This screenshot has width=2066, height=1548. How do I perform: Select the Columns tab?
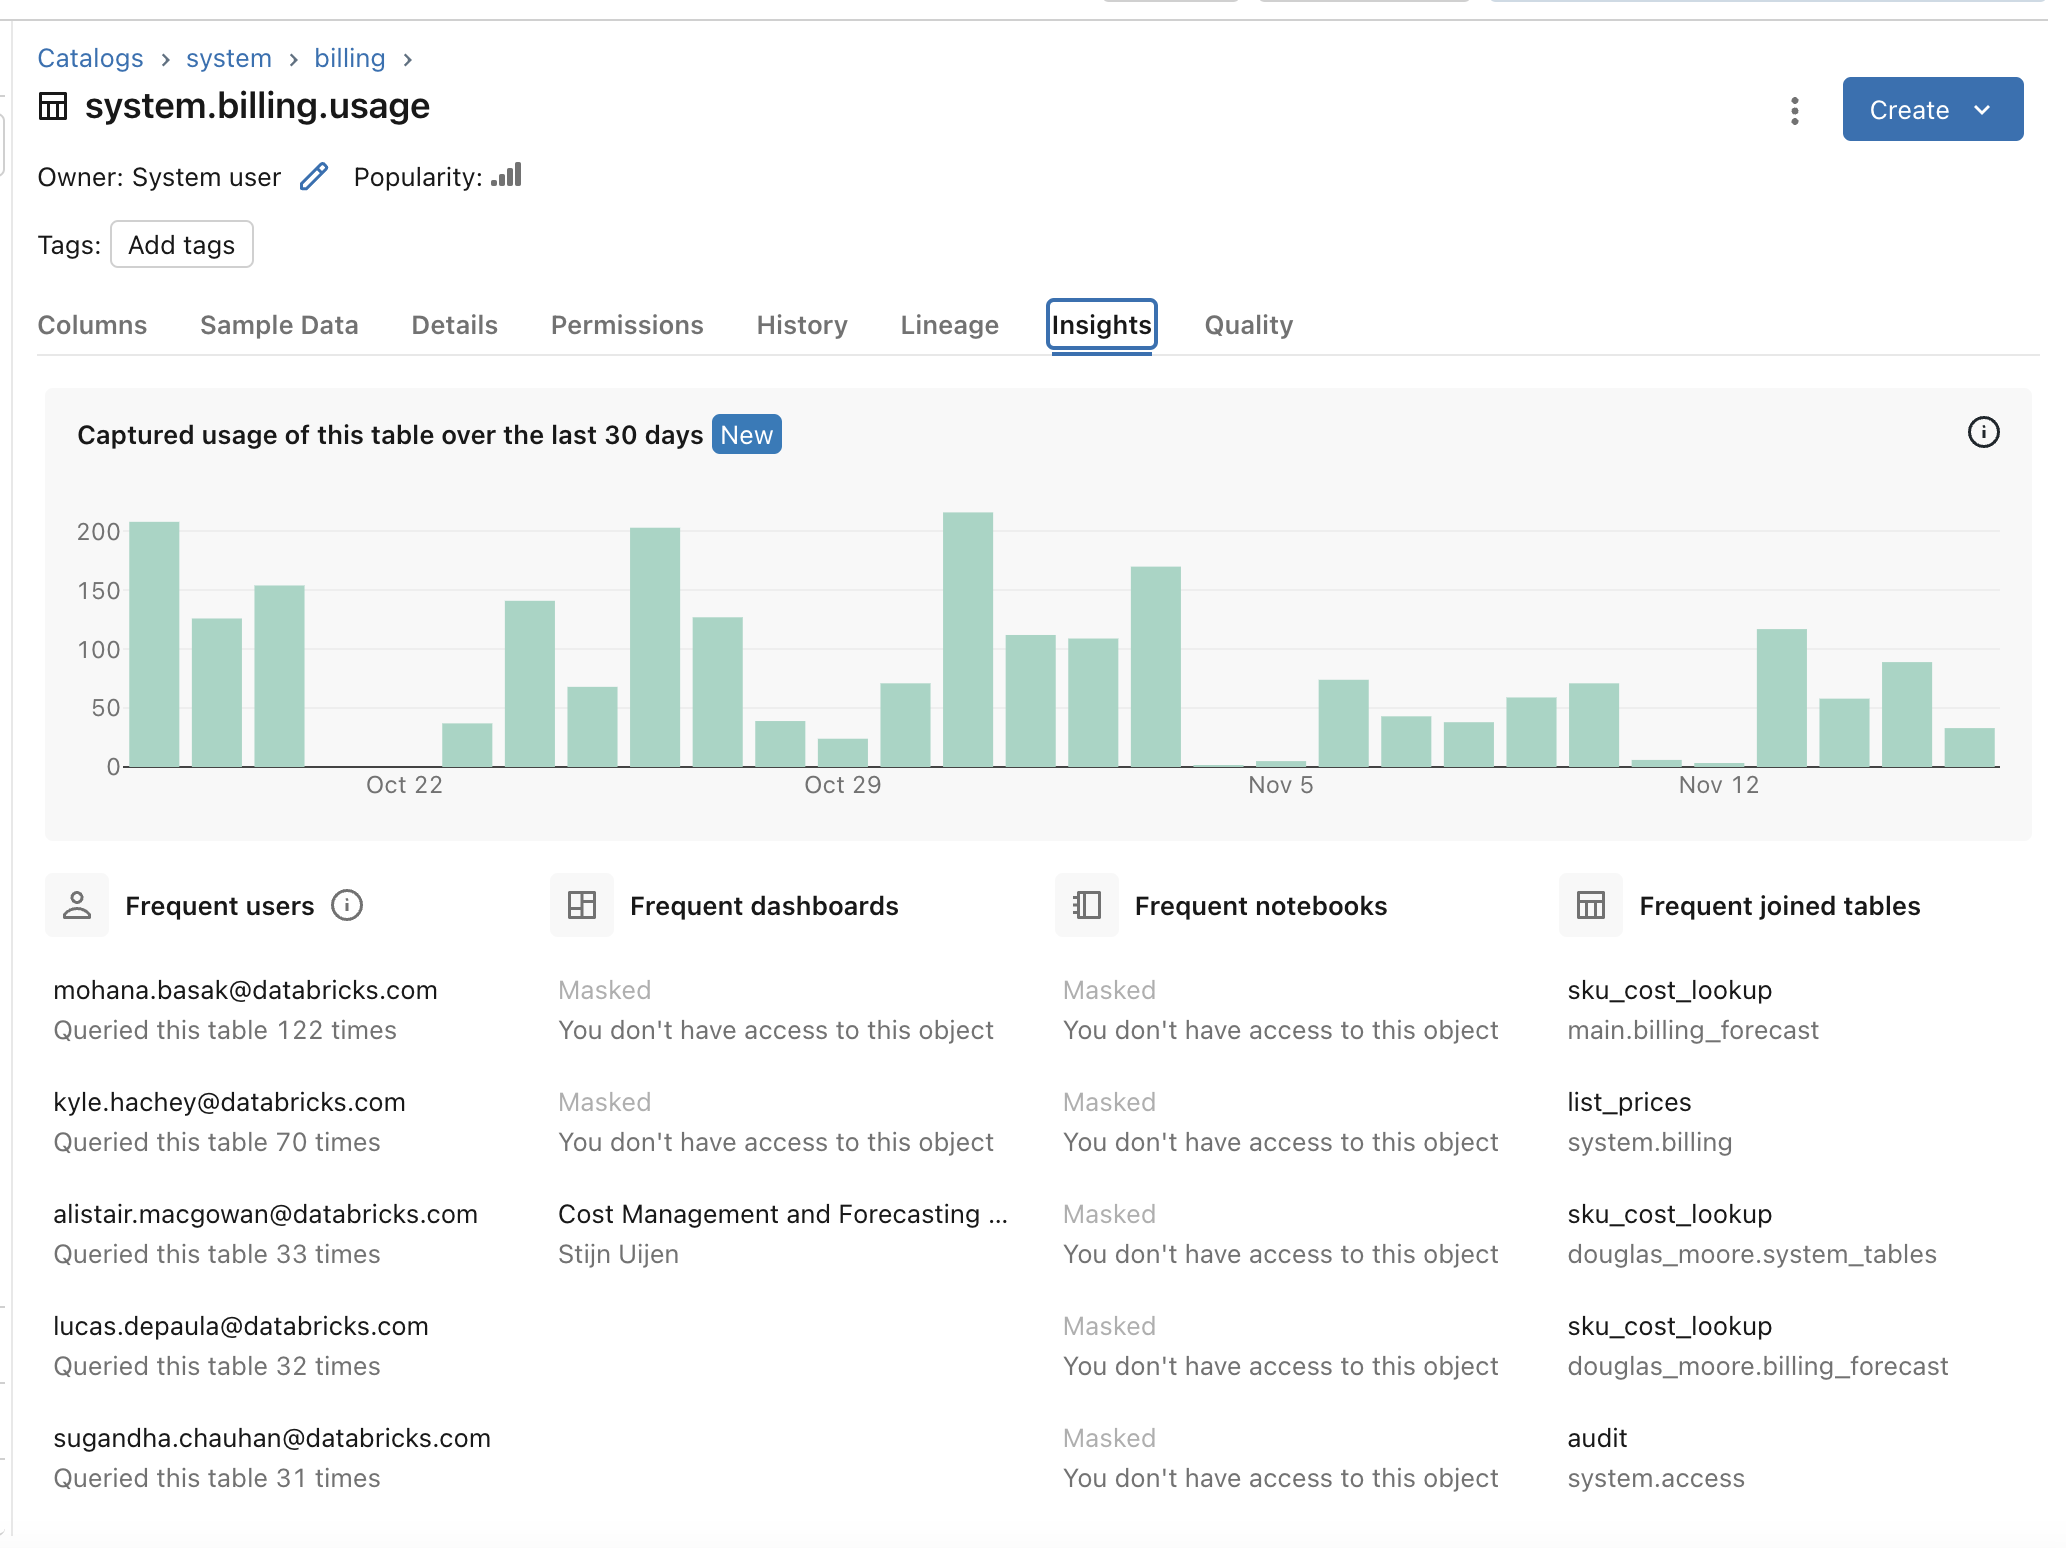91,324
